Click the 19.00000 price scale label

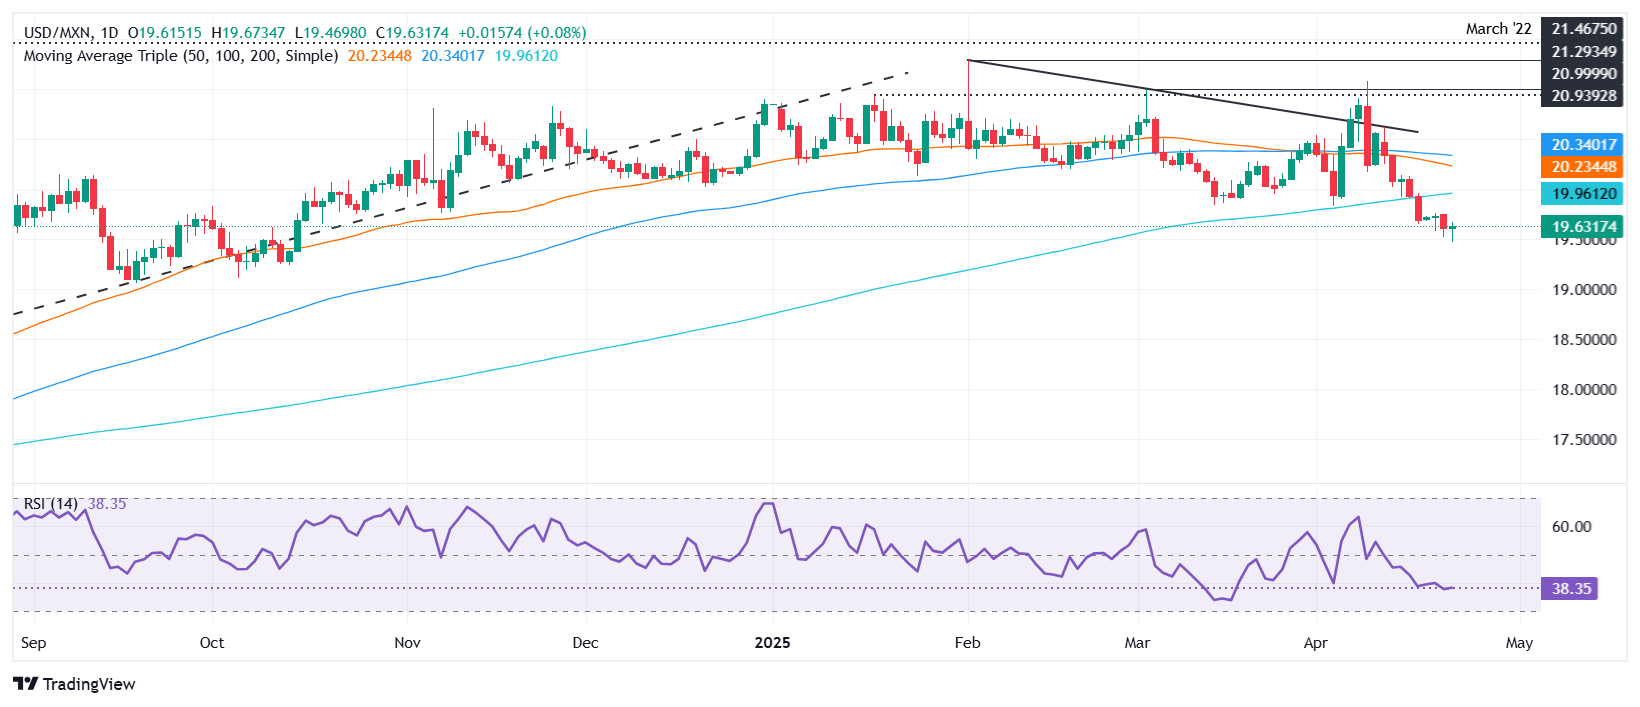[x=1583, y=290]
